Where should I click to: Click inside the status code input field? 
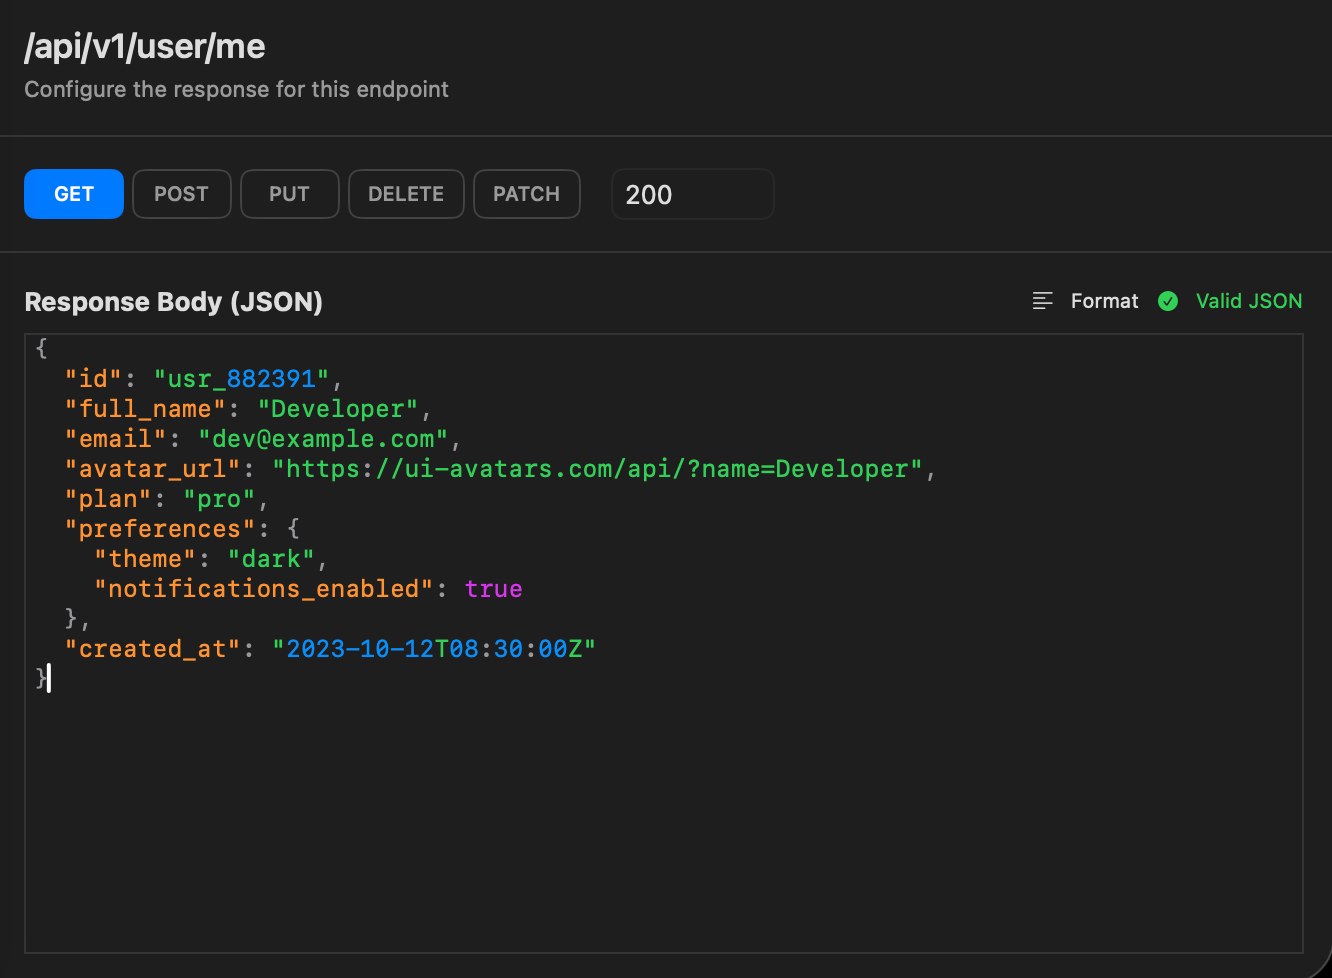tap(692, 194)
